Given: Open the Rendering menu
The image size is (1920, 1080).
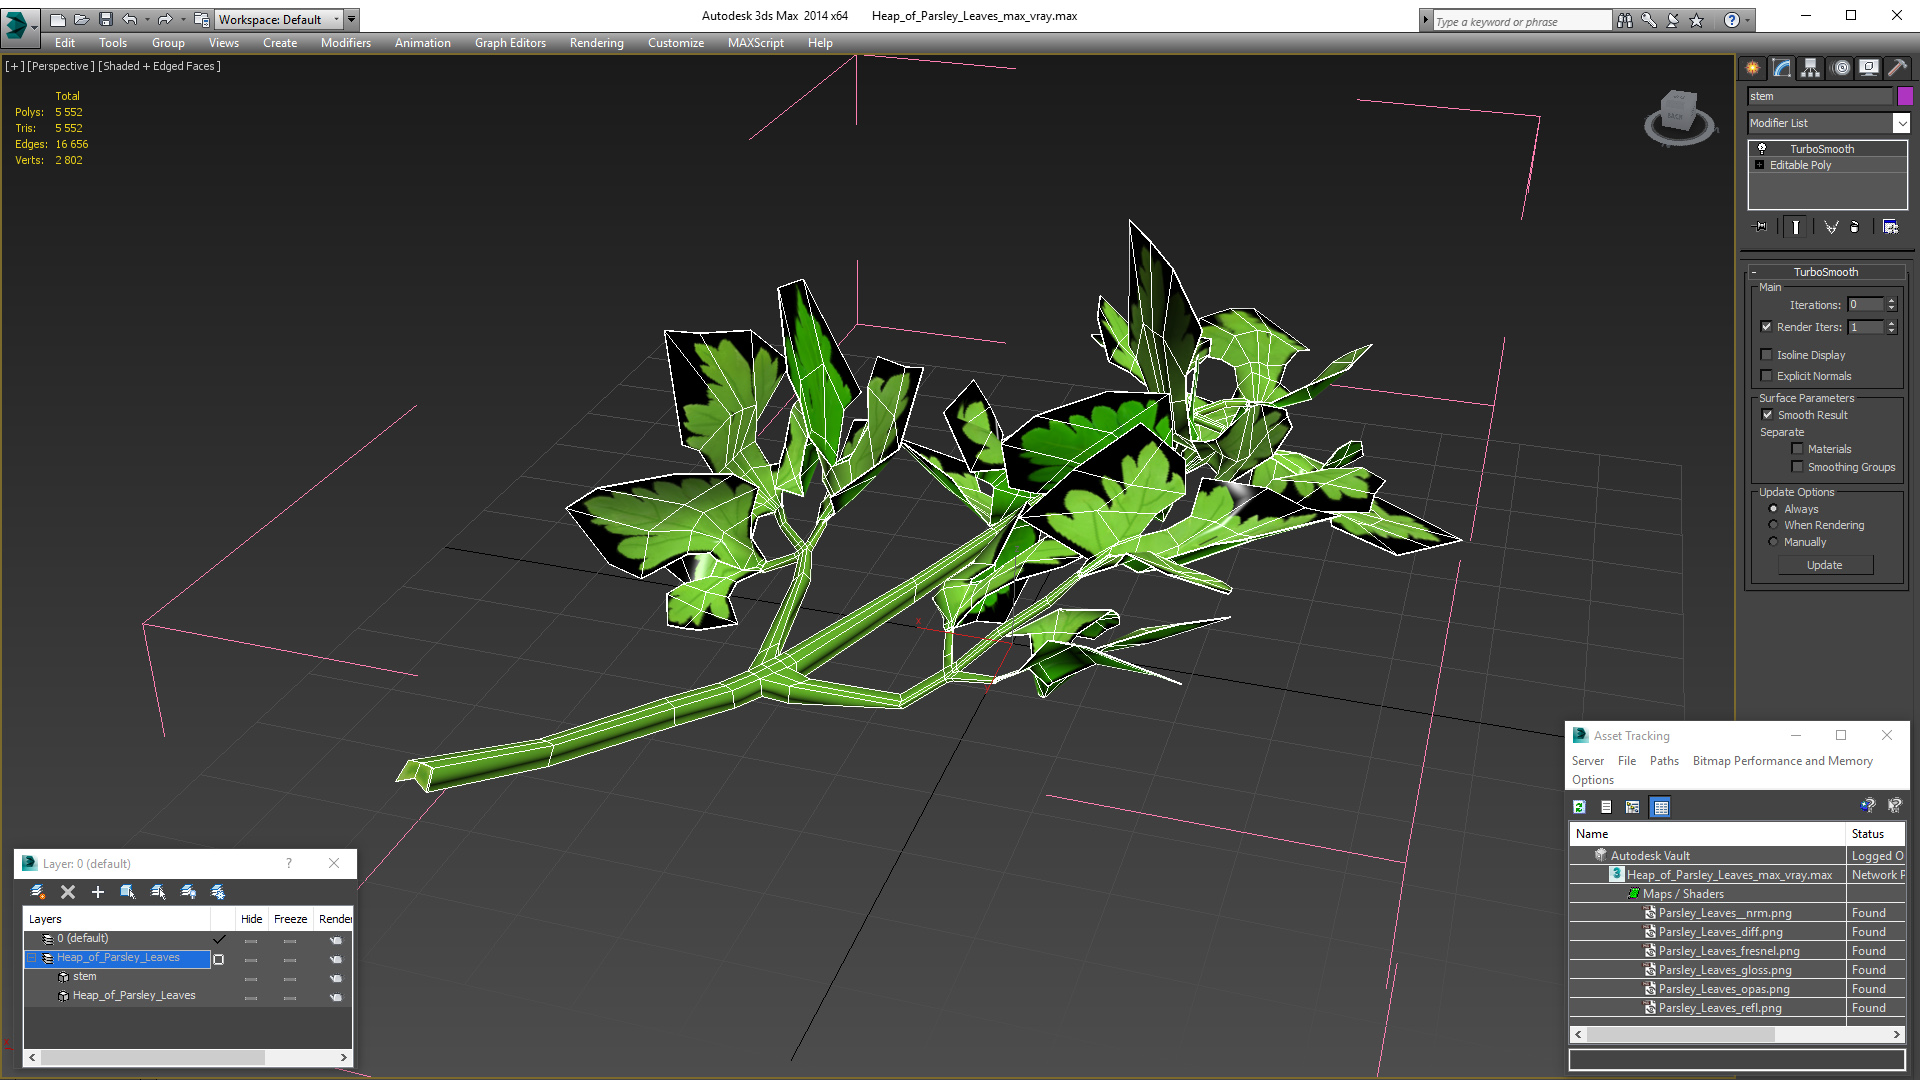Looking at the screenshot, I should [x=596, y=43].
